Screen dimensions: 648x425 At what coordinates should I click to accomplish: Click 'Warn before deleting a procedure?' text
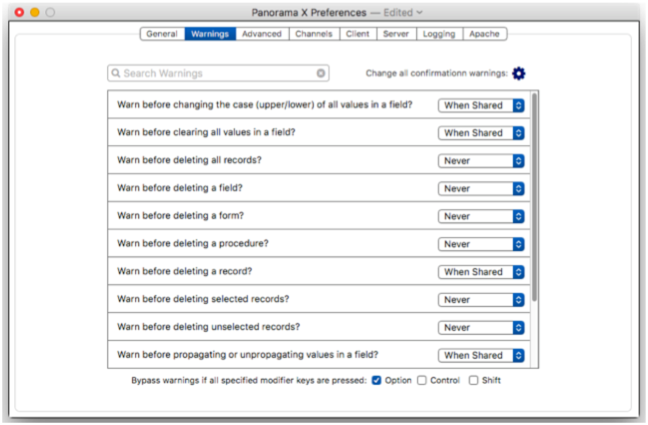193,244
